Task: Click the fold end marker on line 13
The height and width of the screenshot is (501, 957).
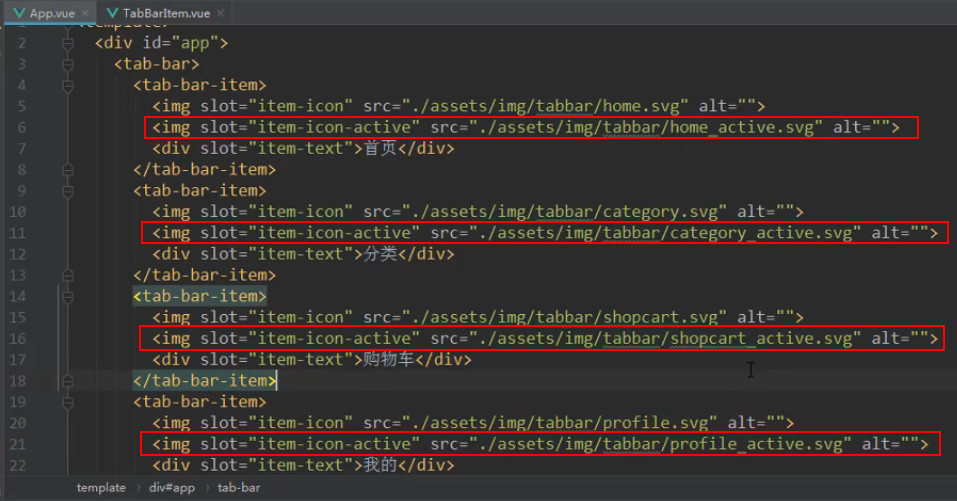Action: click(68, 275)
